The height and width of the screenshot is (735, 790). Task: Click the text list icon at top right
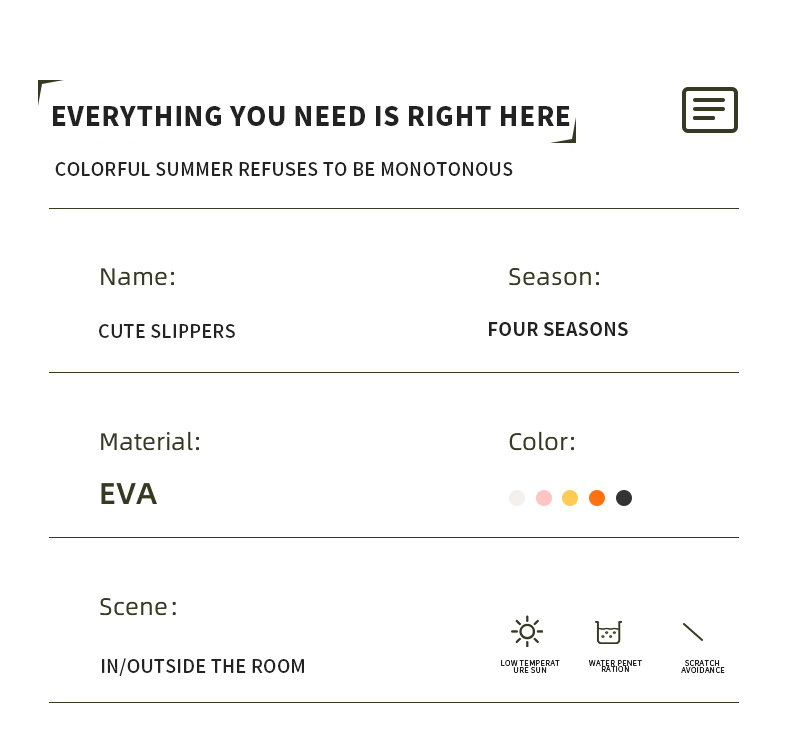[x=709, y=110]
